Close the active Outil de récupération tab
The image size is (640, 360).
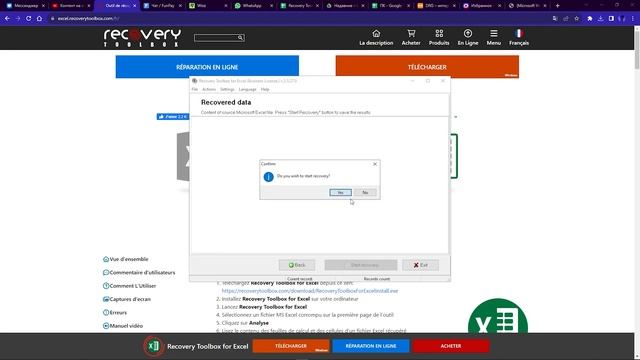point(135,6)
